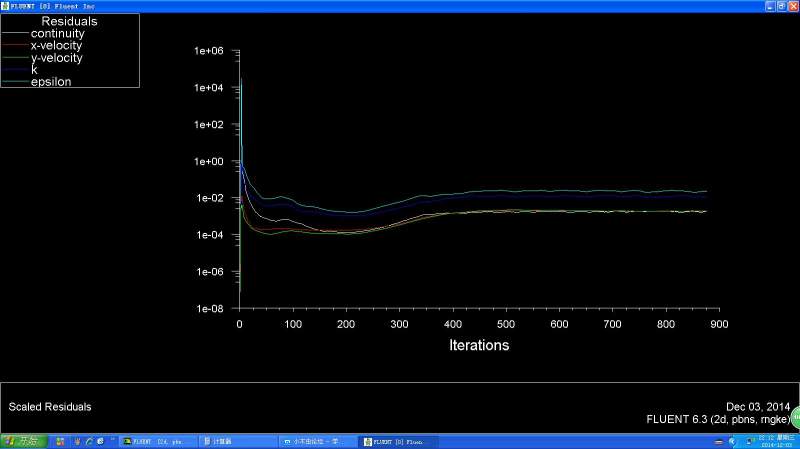Image resolution: width=800 pixels, height=449 pixels.
Task: Click the epsilon legend entry
Action: 51,81
